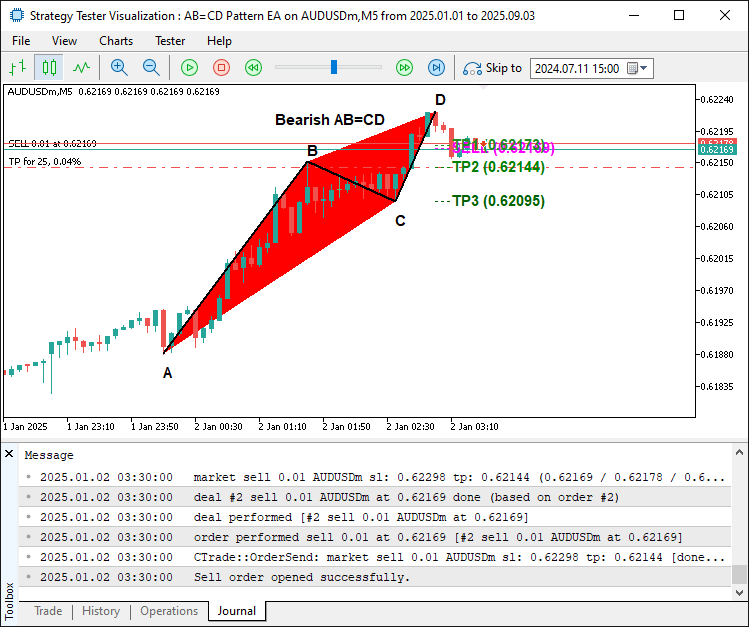
Task: Open the Charts menu
Action: (x=116, y=41)
